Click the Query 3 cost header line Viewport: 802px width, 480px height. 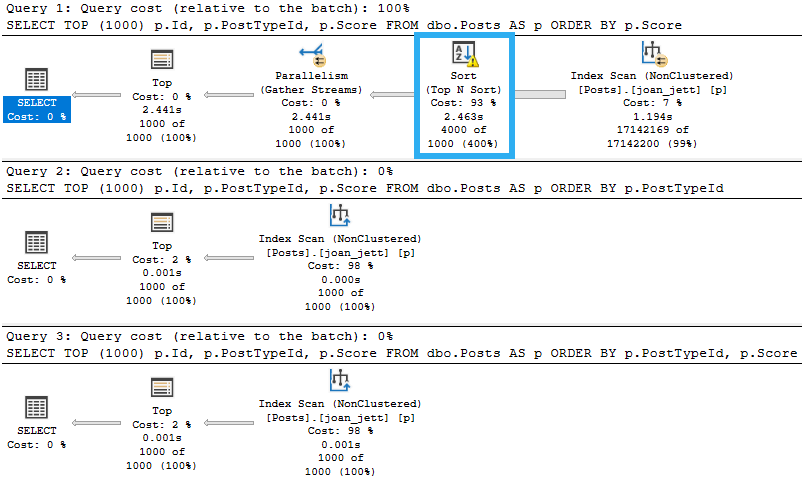point(199,336)
